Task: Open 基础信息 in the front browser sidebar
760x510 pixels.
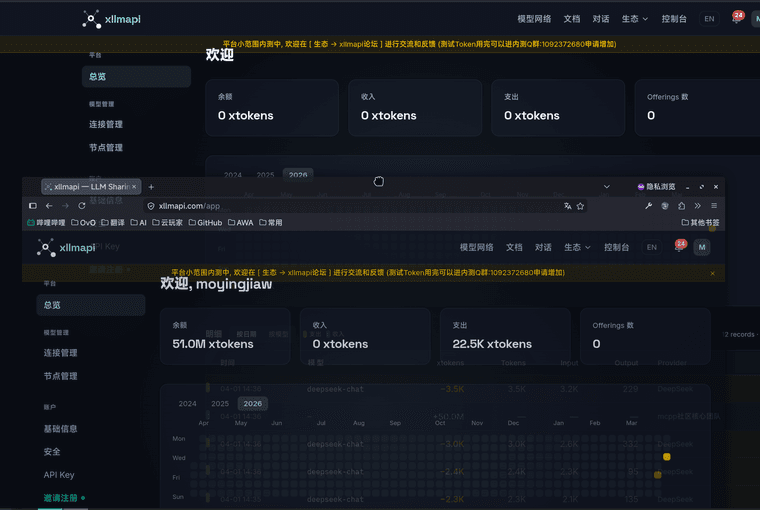Action: click(x=61, y=429)
